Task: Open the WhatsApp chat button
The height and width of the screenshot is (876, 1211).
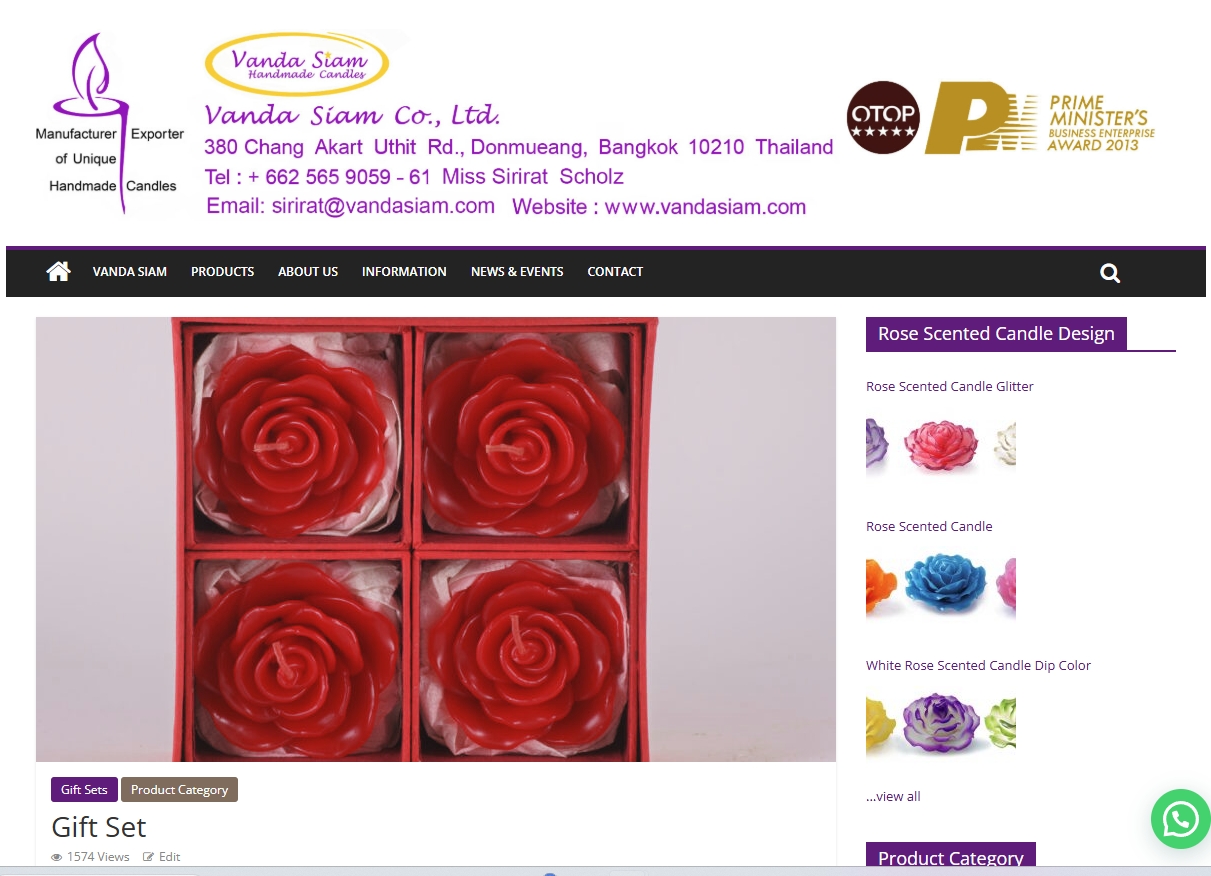Action: point(1181,819)
